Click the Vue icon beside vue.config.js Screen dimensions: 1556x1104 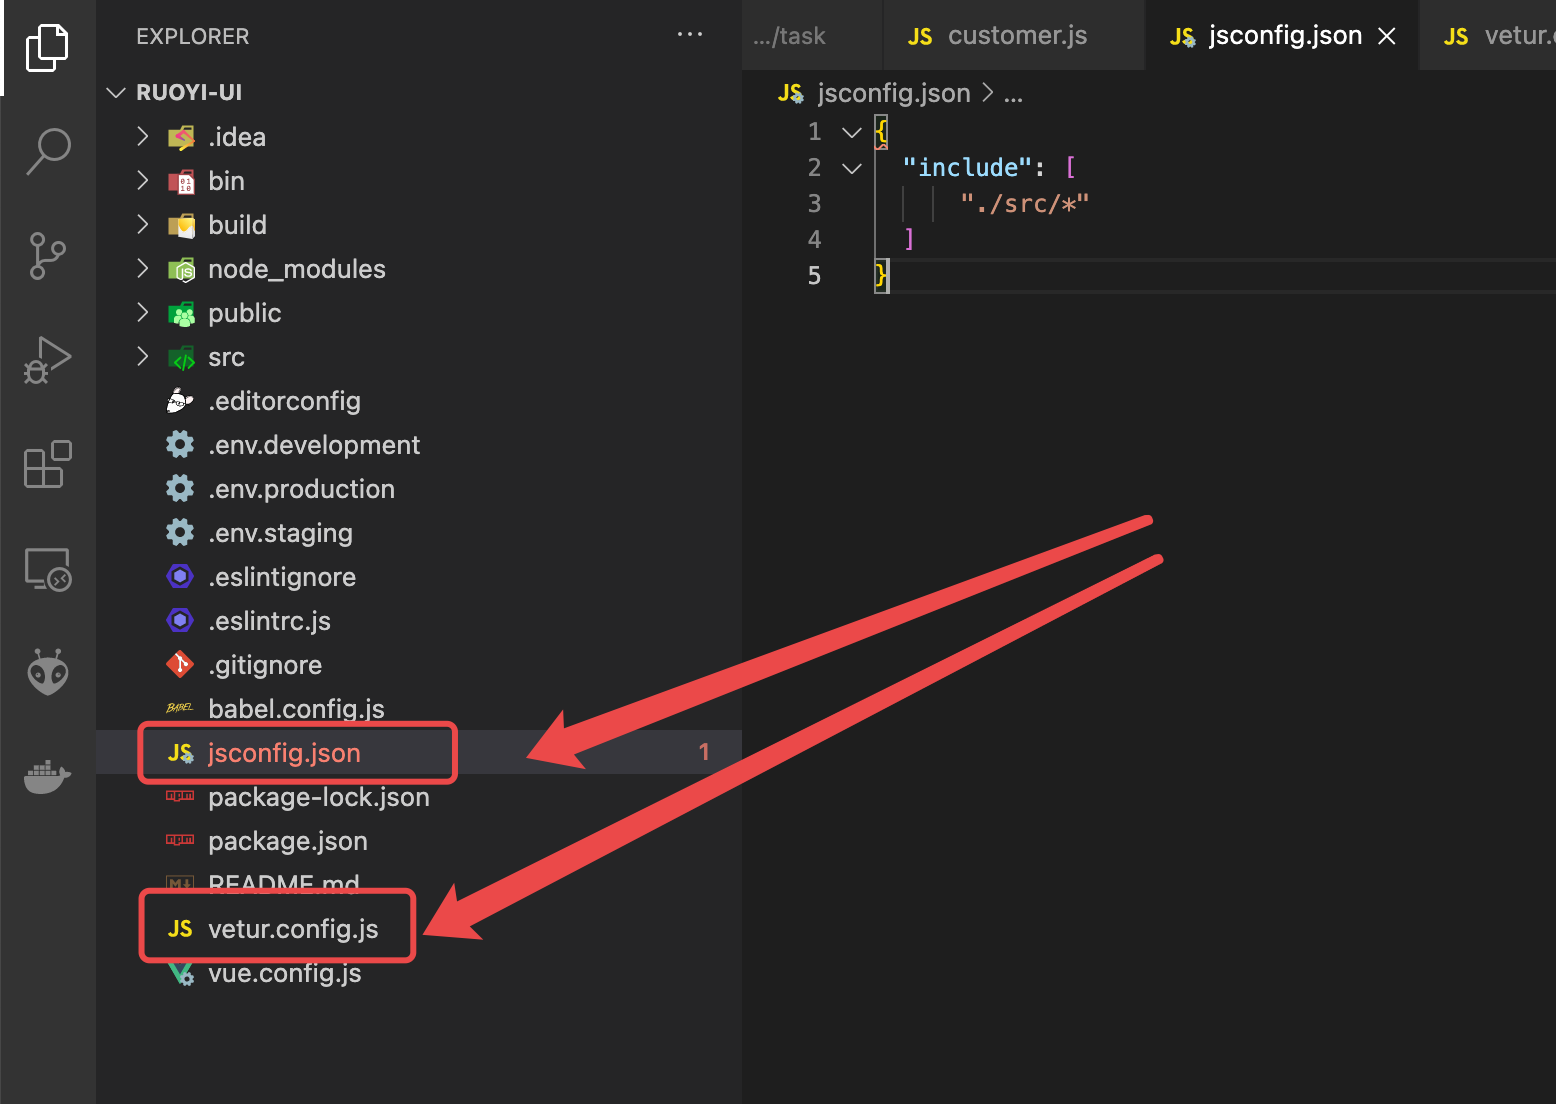coord(181,973)
